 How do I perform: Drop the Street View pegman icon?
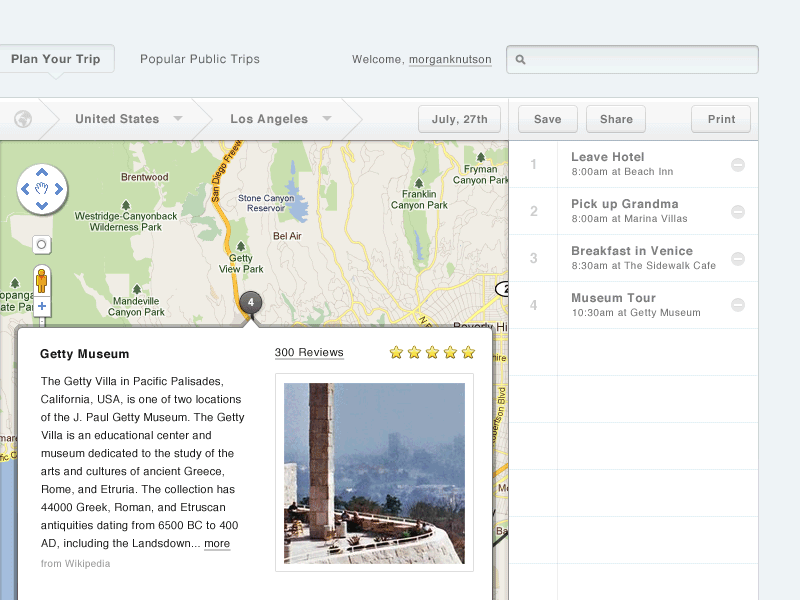coord(42,279)
